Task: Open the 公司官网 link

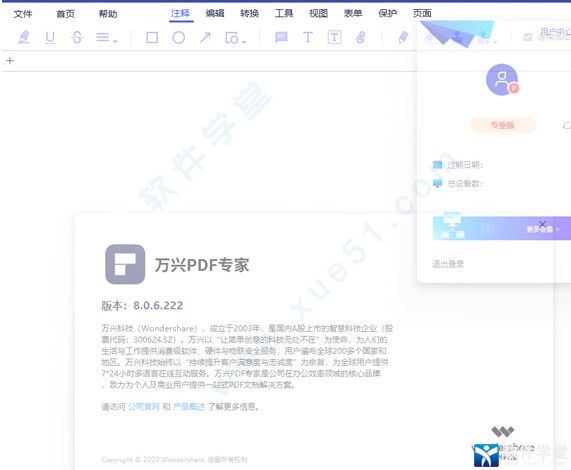Action: [144, 406]
